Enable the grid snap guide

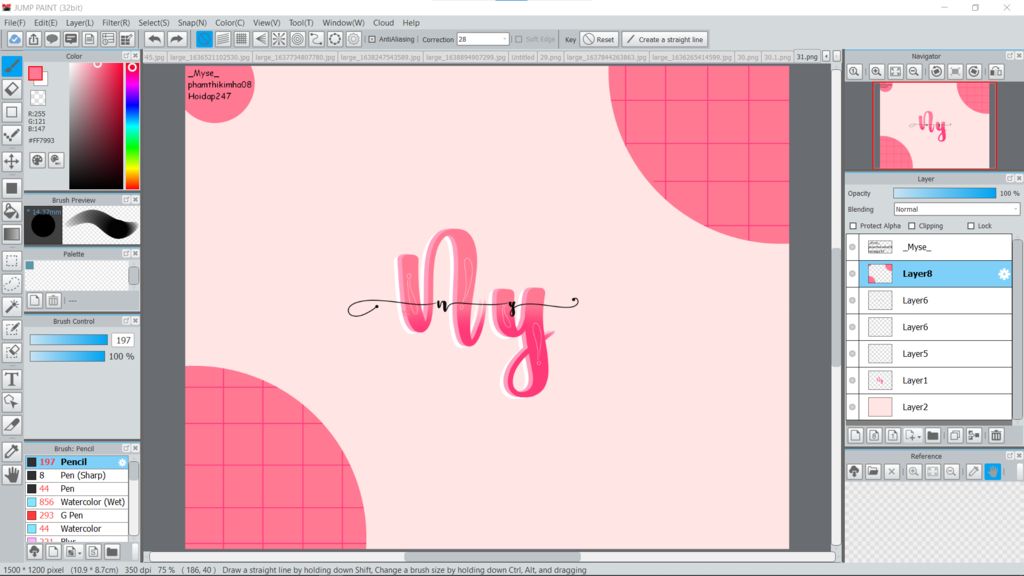point(242,39)
